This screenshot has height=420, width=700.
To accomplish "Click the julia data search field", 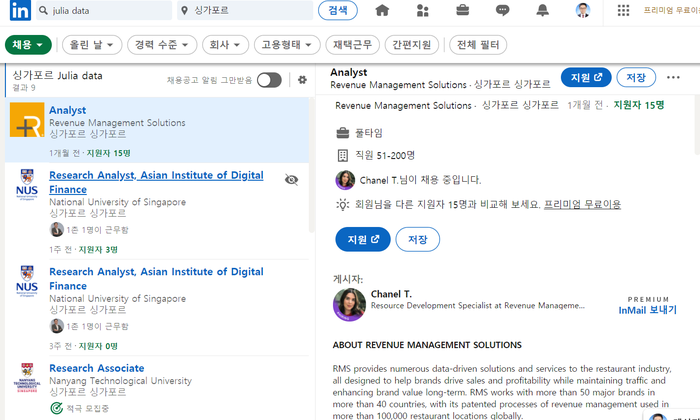I will (x=104, y=10).
